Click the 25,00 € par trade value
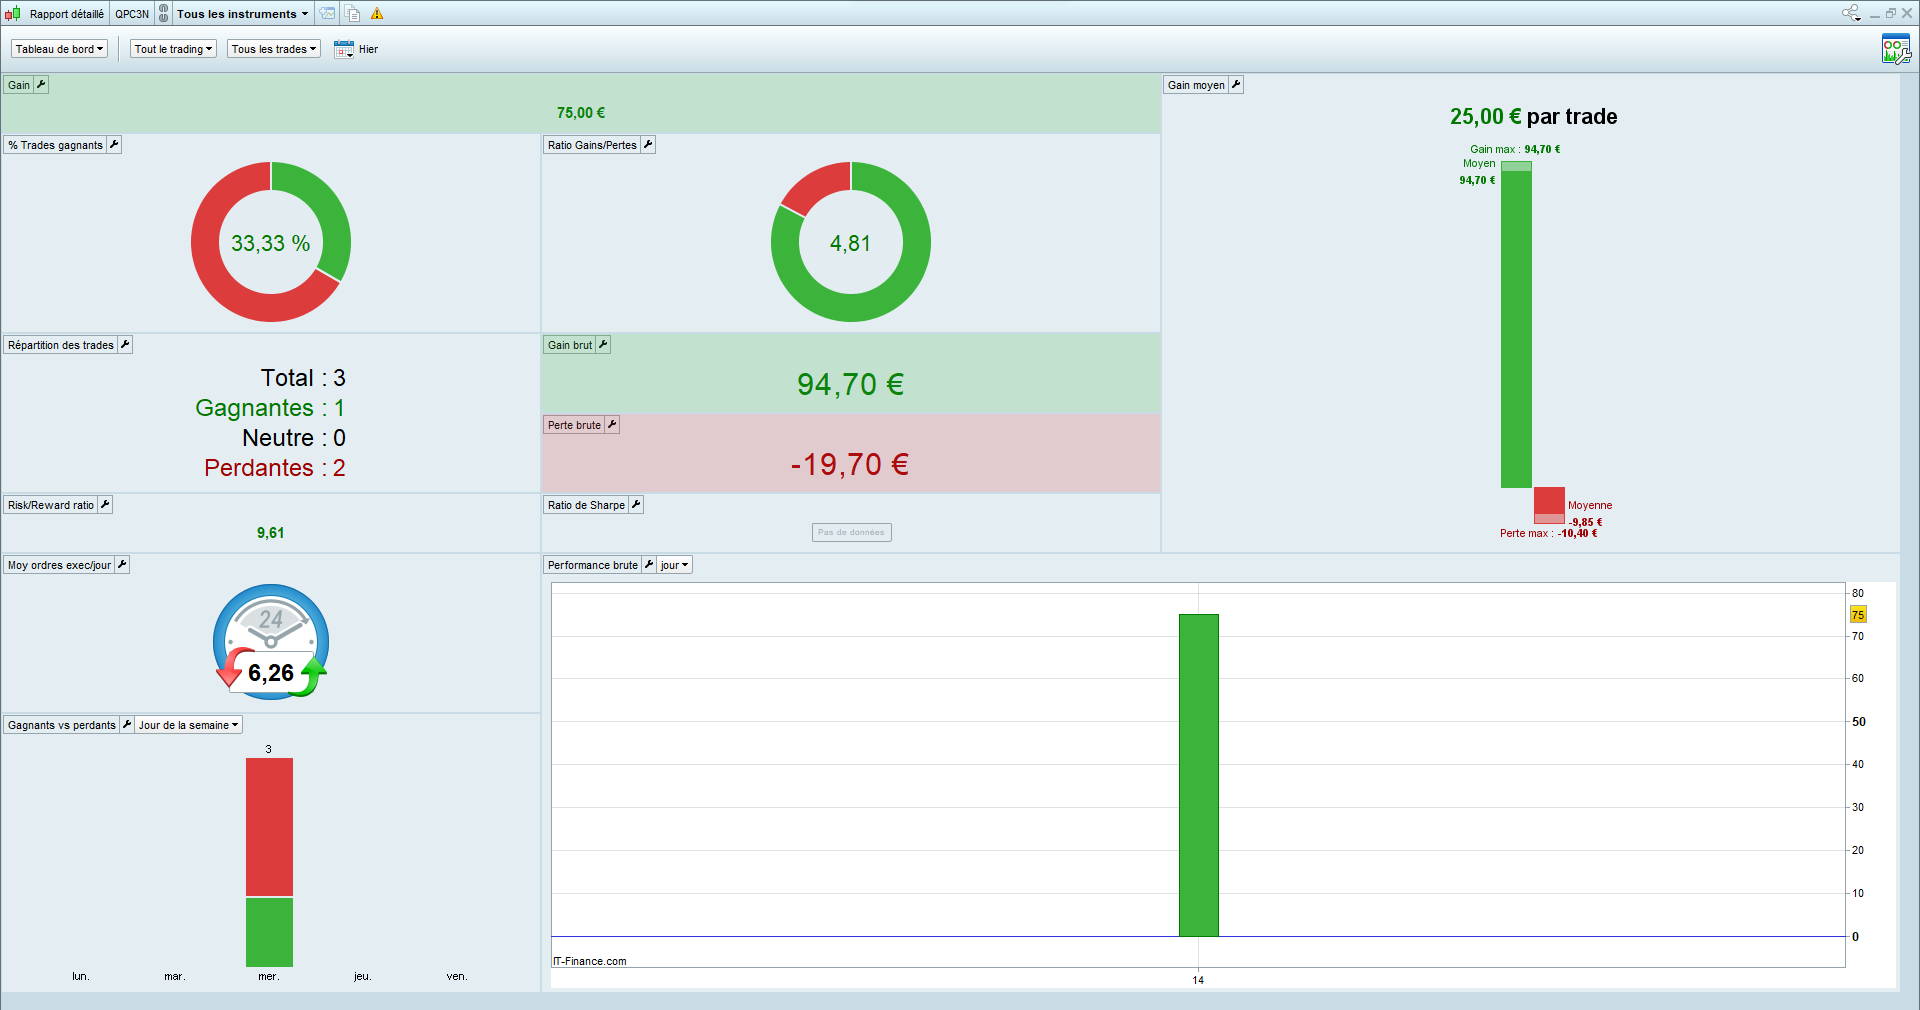This screenshot has height=1010, width=1920. coord(1534,117)
